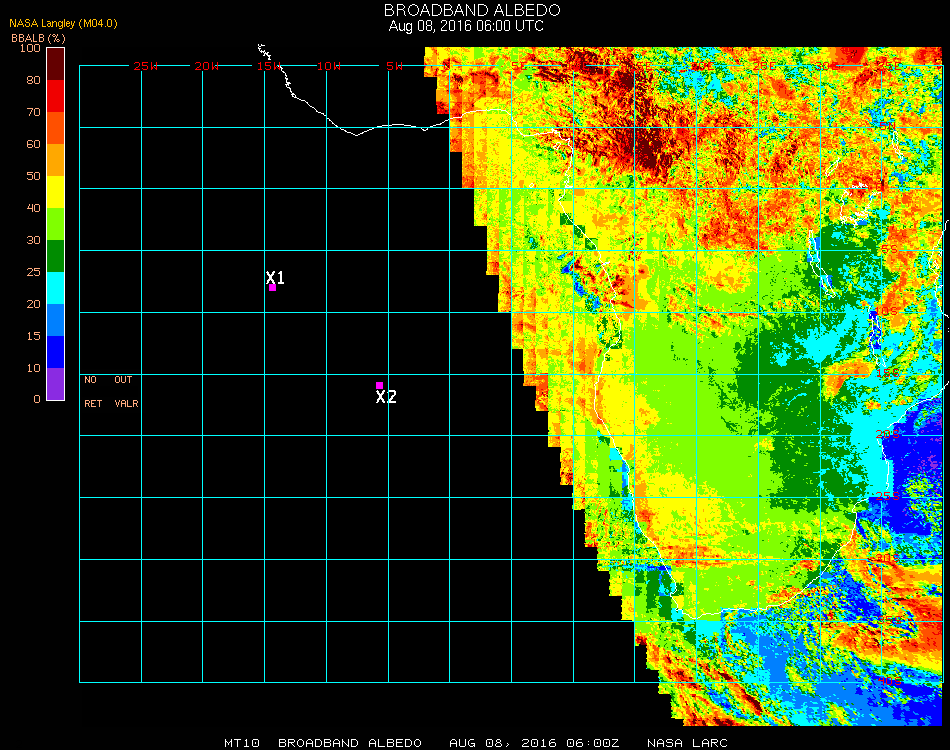Select the orange 50-60 legend swatch
Screen dimensions: 950x750
tap(56, 160)
